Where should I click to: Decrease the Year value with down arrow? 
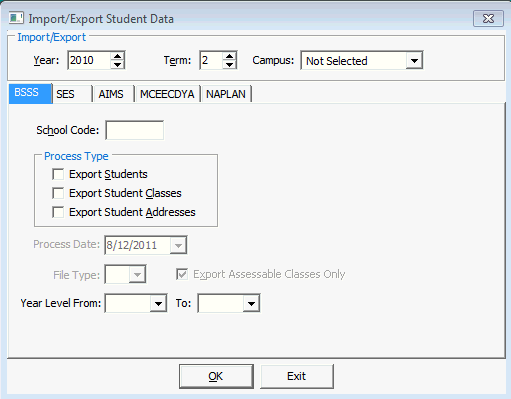(x=118, y=64)
